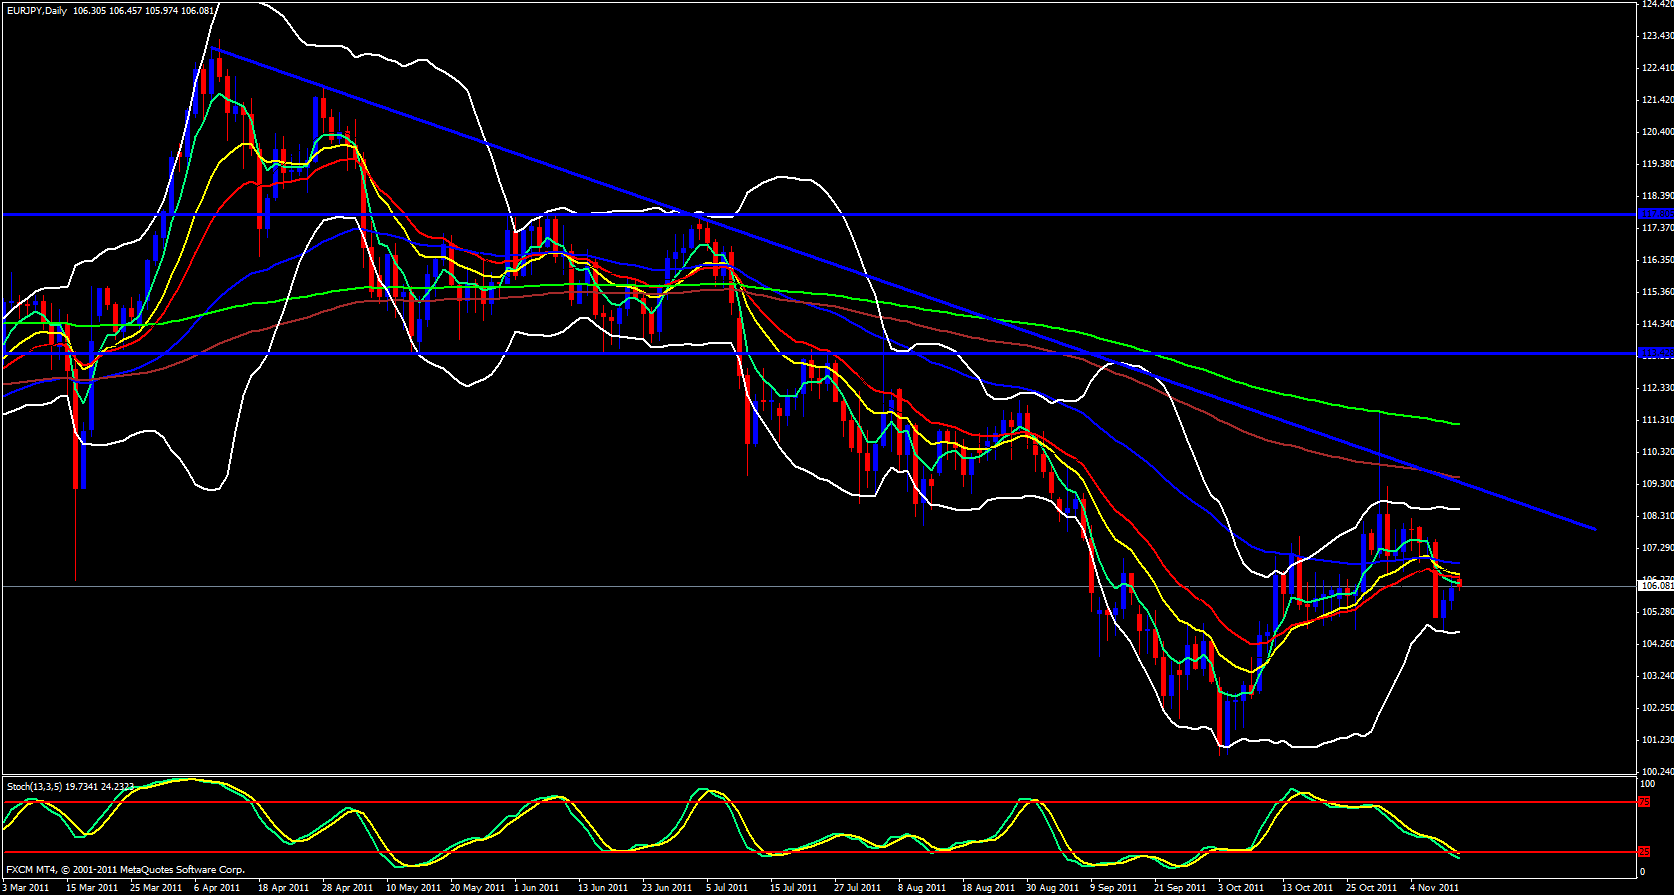Image resolution: width=1674 pixels, height=895 pixels.
Task: Select the Stoch(13,3,5) indicator label
Action: click(34, 787)
